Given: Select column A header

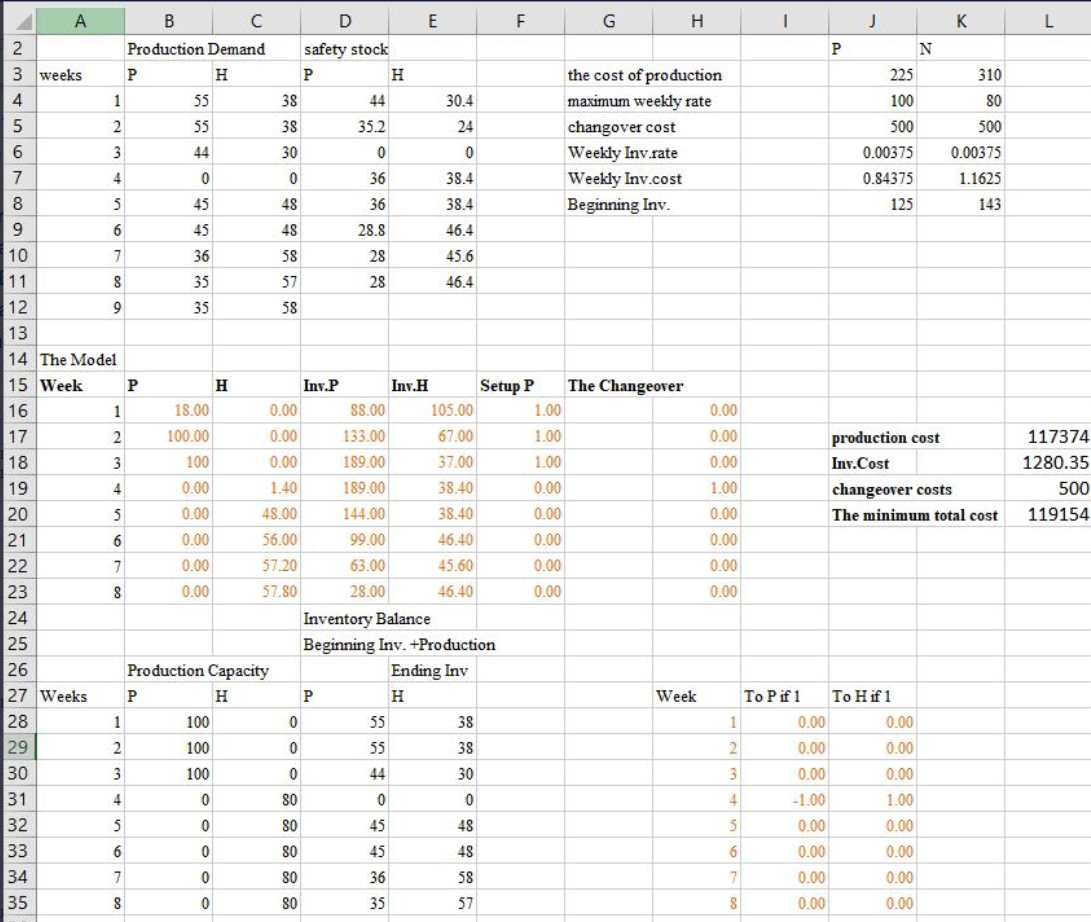Looking at the screenshot, I should (x=80, y=21).
